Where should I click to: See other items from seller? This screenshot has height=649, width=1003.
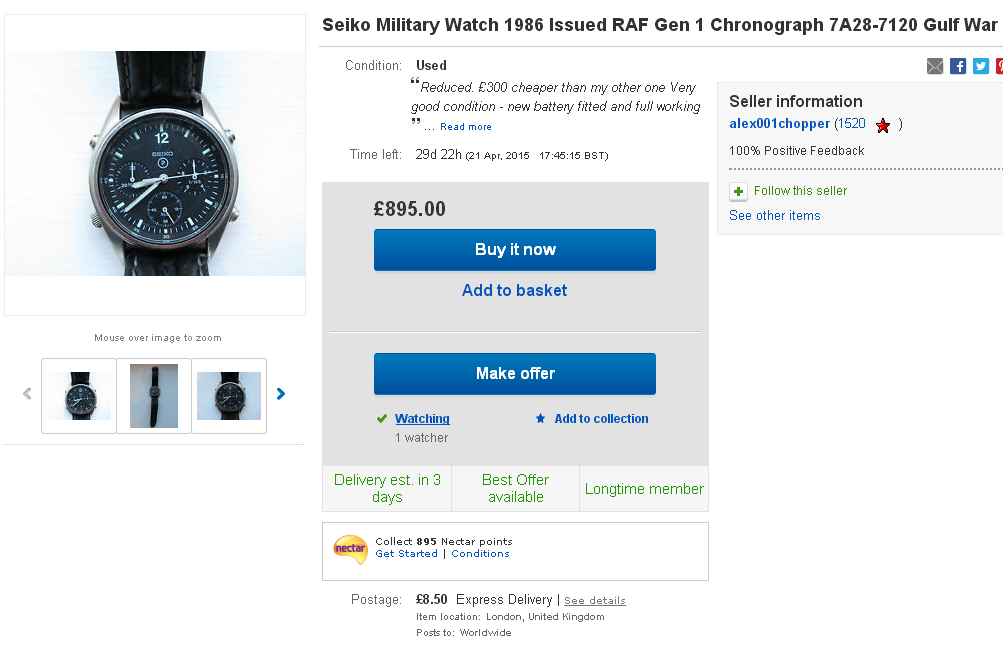774,216
